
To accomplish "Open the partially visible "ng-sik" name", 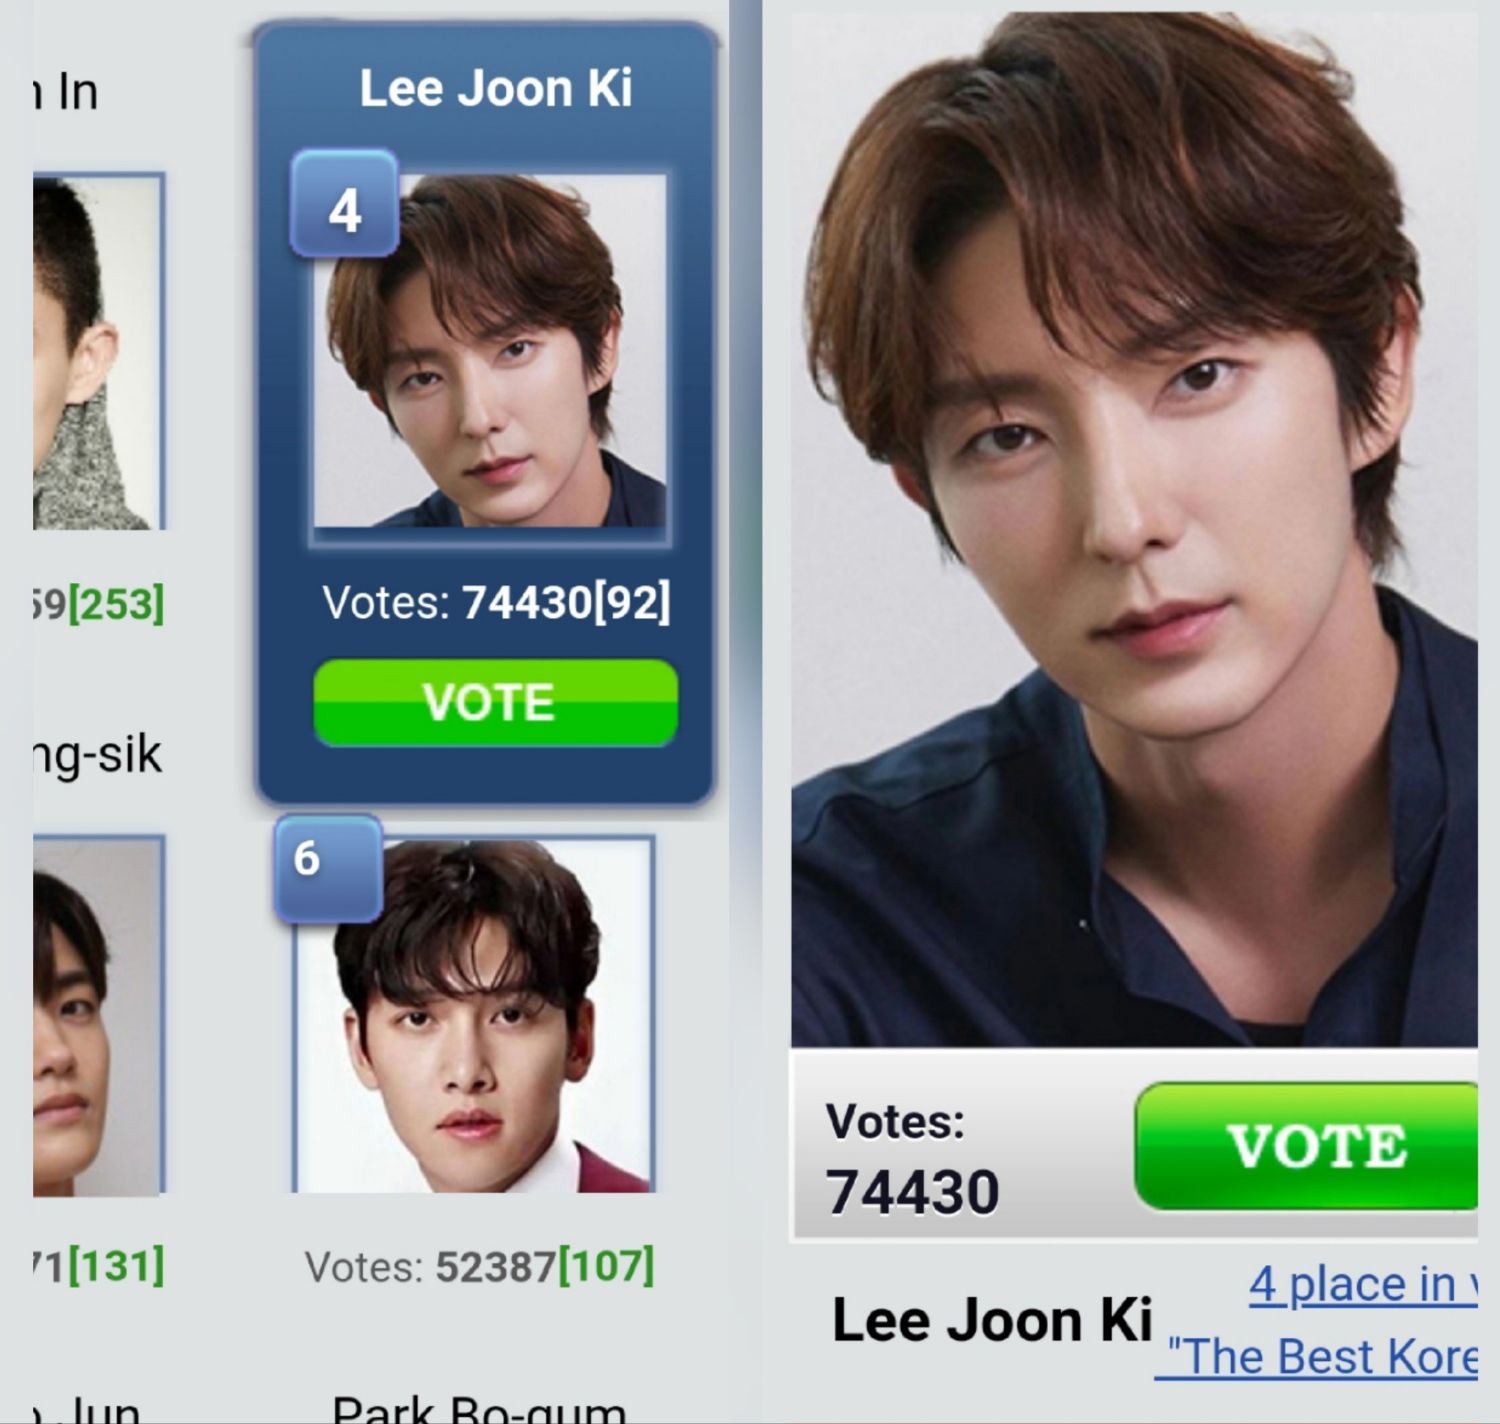I will pos(97,755).
